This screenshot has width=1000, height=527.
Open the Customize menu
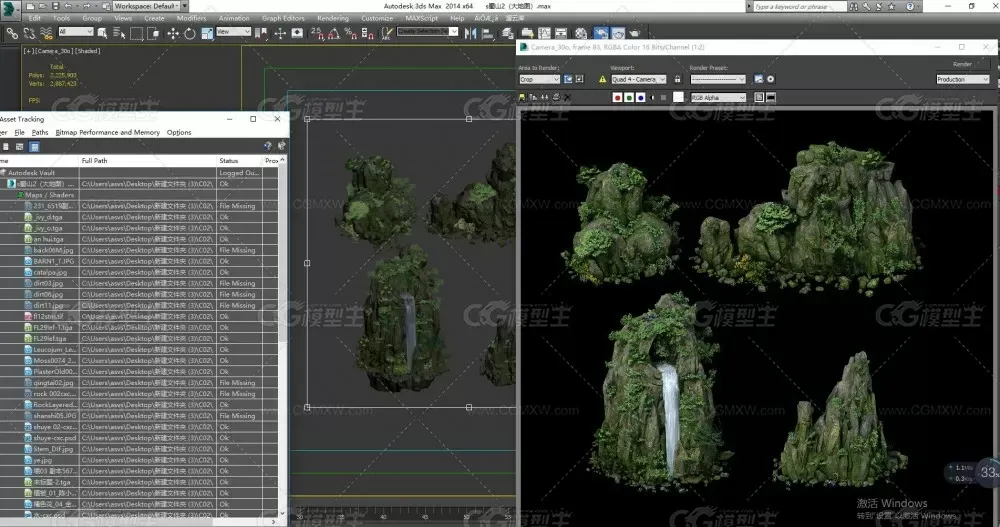377,19
